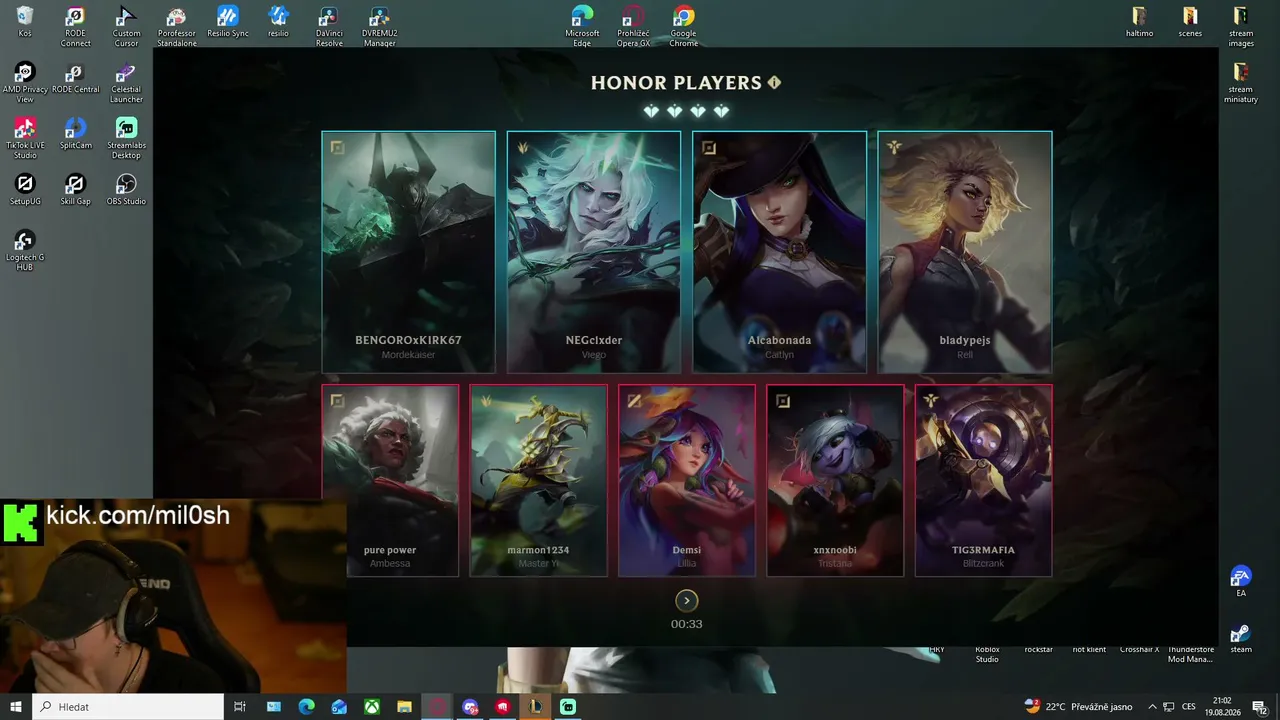Open the stream images folder
The height and width of the screenshot is (720, 1280).
(x=1241, y=27)
